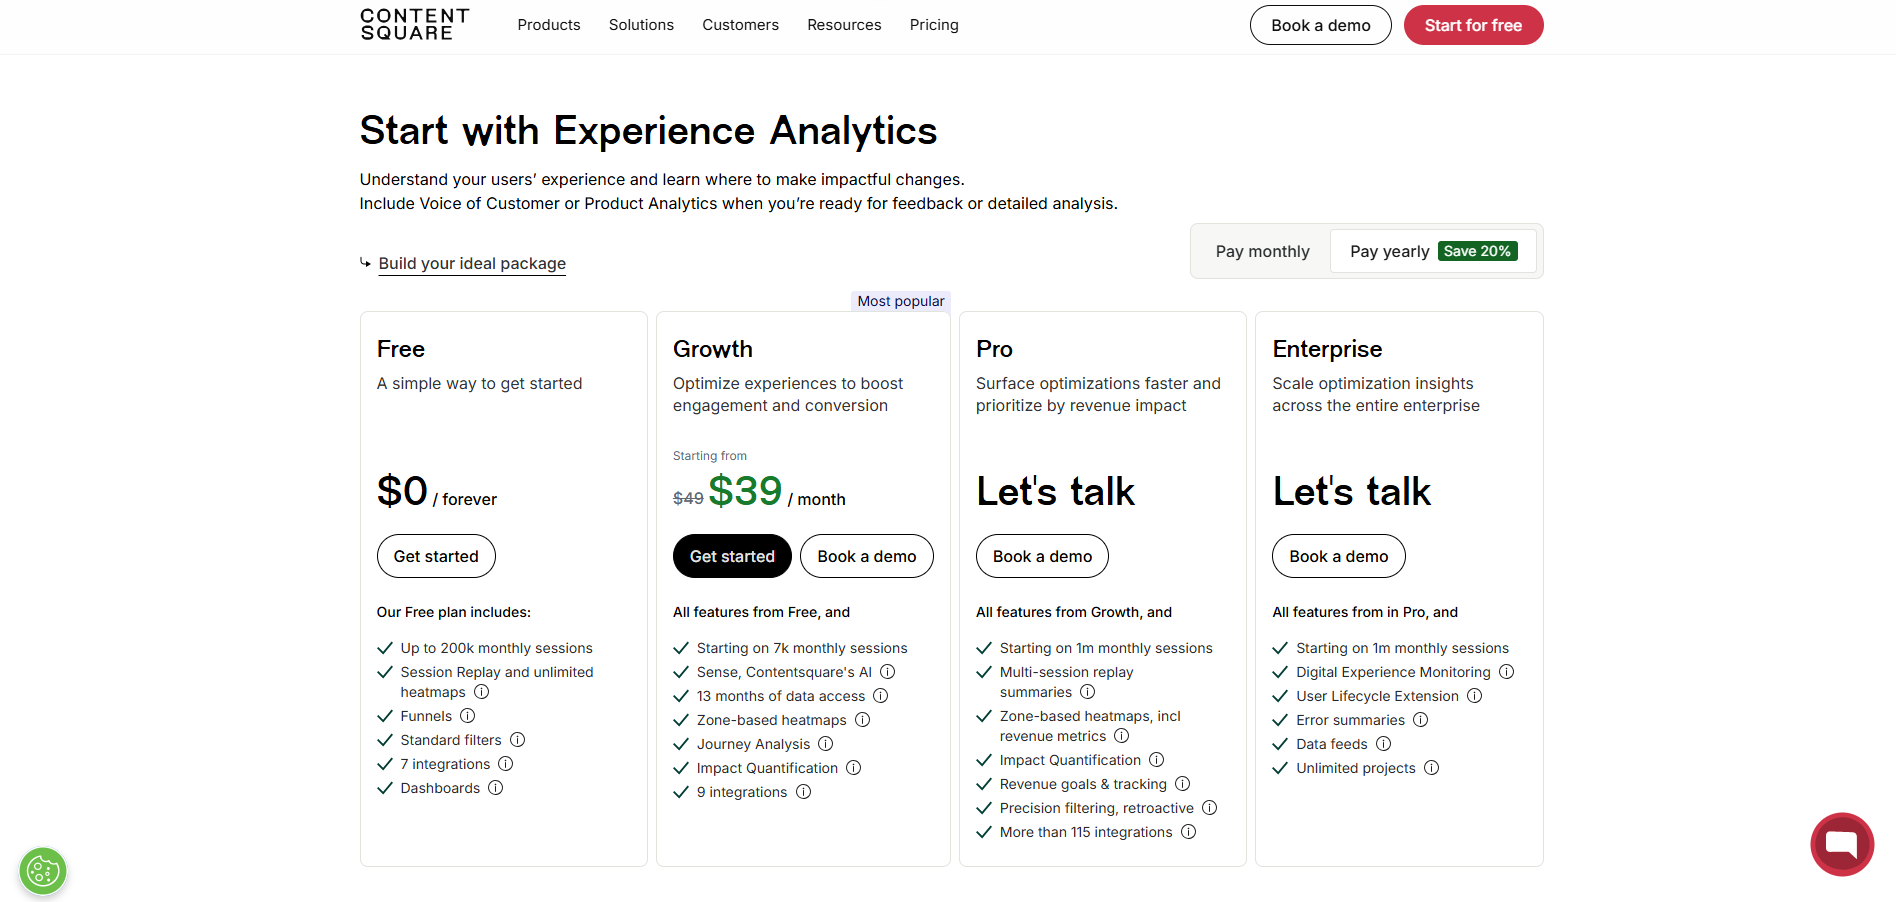
Task: Go to the Pricing menu item
Action: click(x=933, y=25)
